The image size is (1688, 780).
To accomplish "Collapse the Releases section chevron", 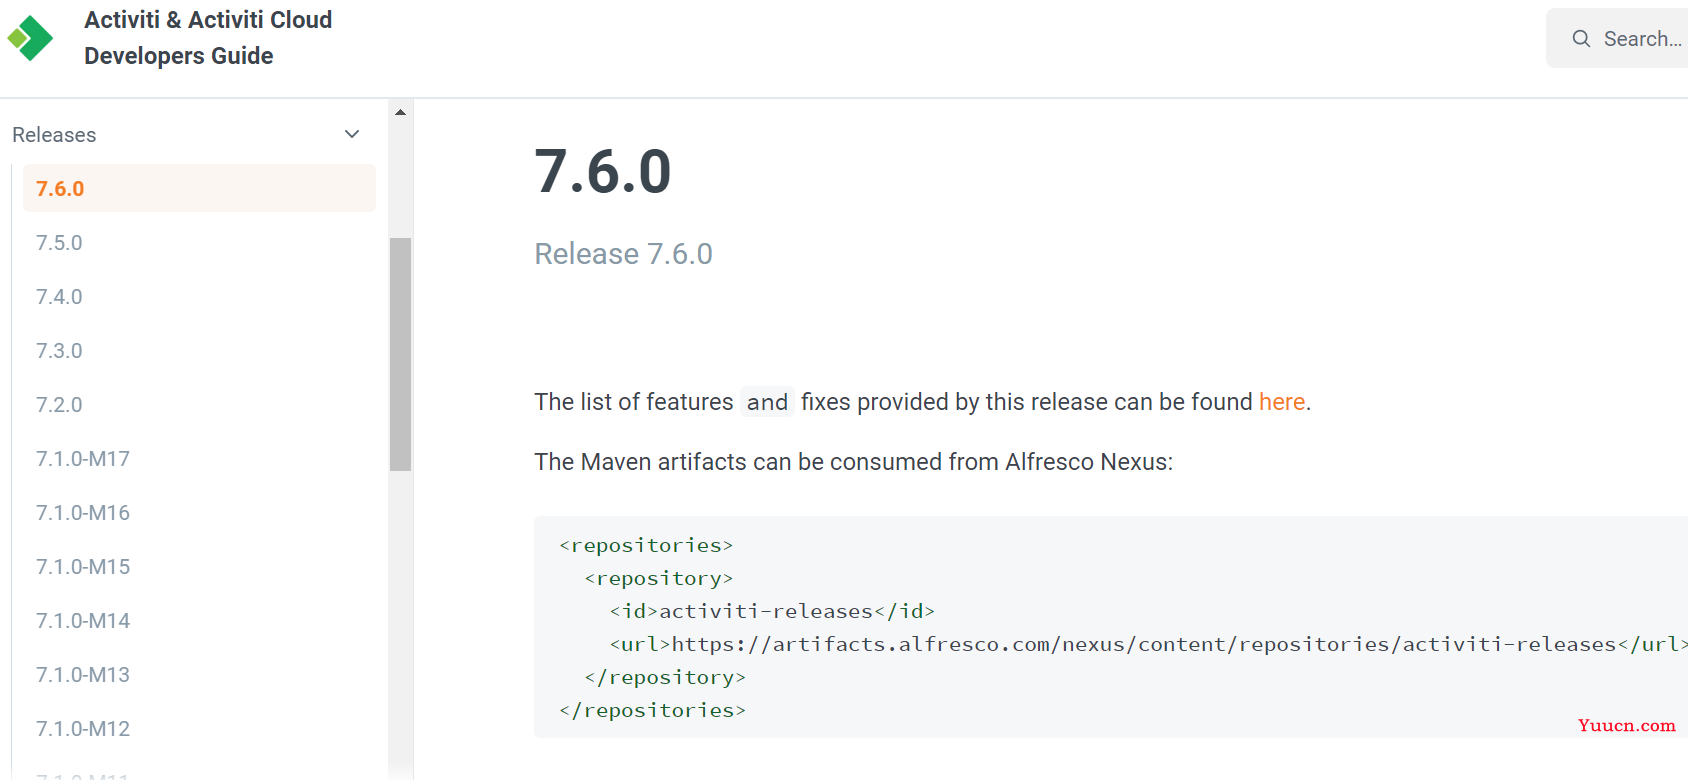I will [x=352, y=134].
